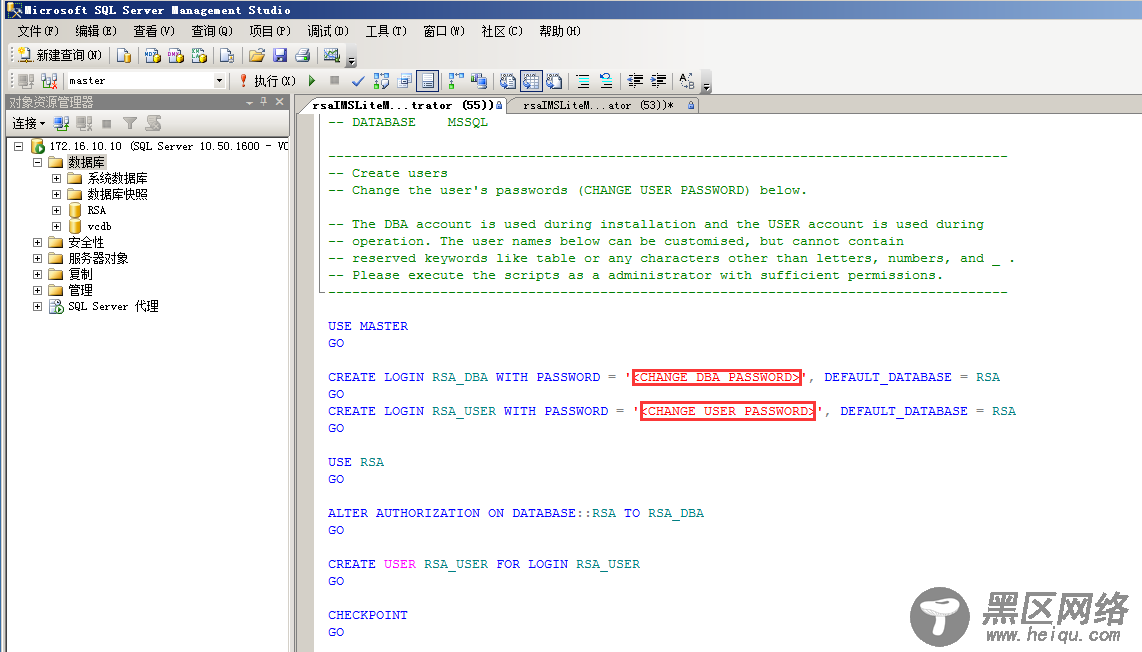The image size is (1142, 652).
Task: Open the 工具(T) menu
Action: pos(386,31)
